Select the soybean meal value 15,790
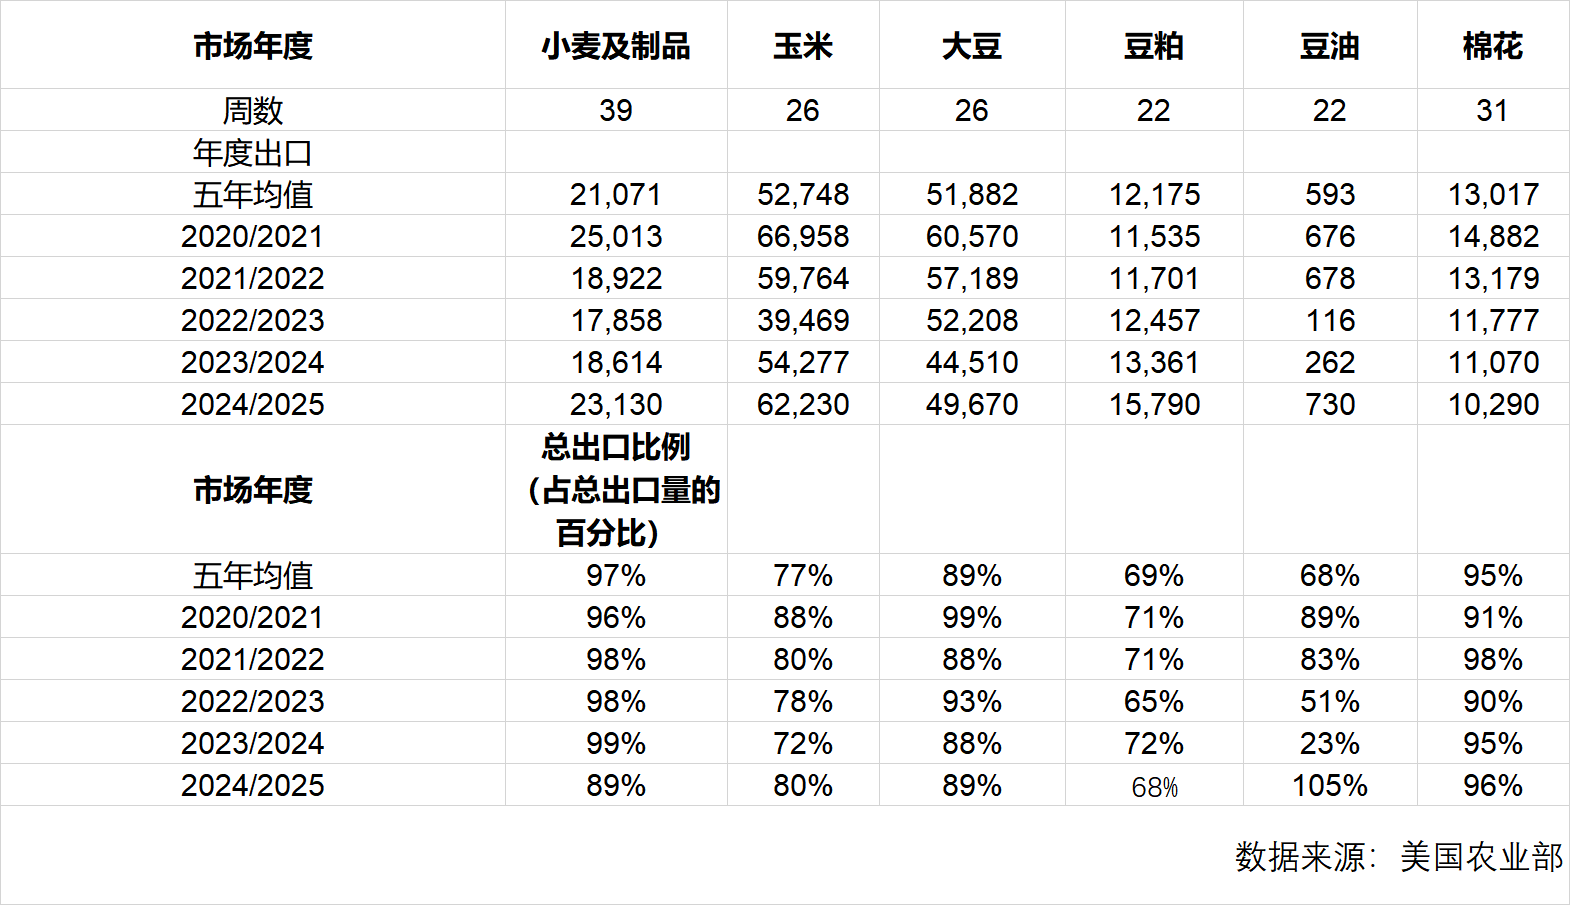The height and width of the screenshot is (905, 1570). [x=1153, y=404]
